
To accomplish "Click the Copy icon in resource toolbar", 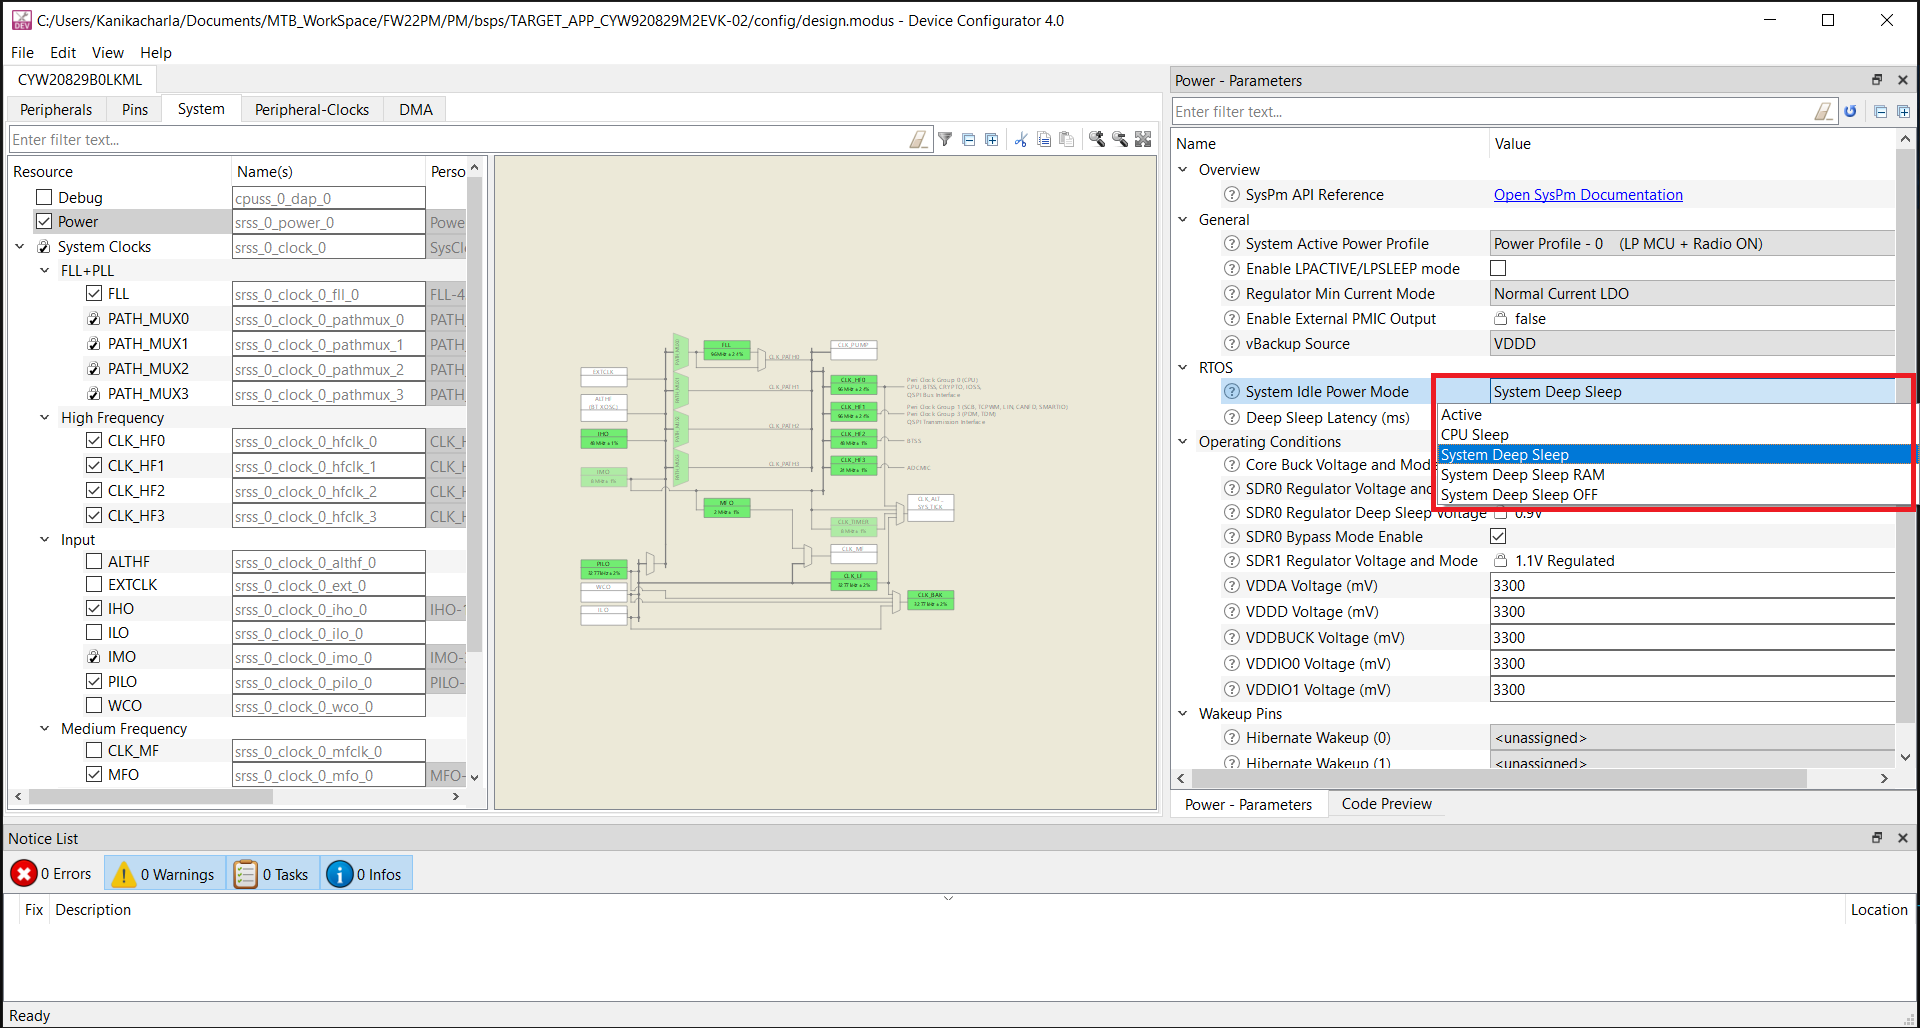I will 1044,140.
